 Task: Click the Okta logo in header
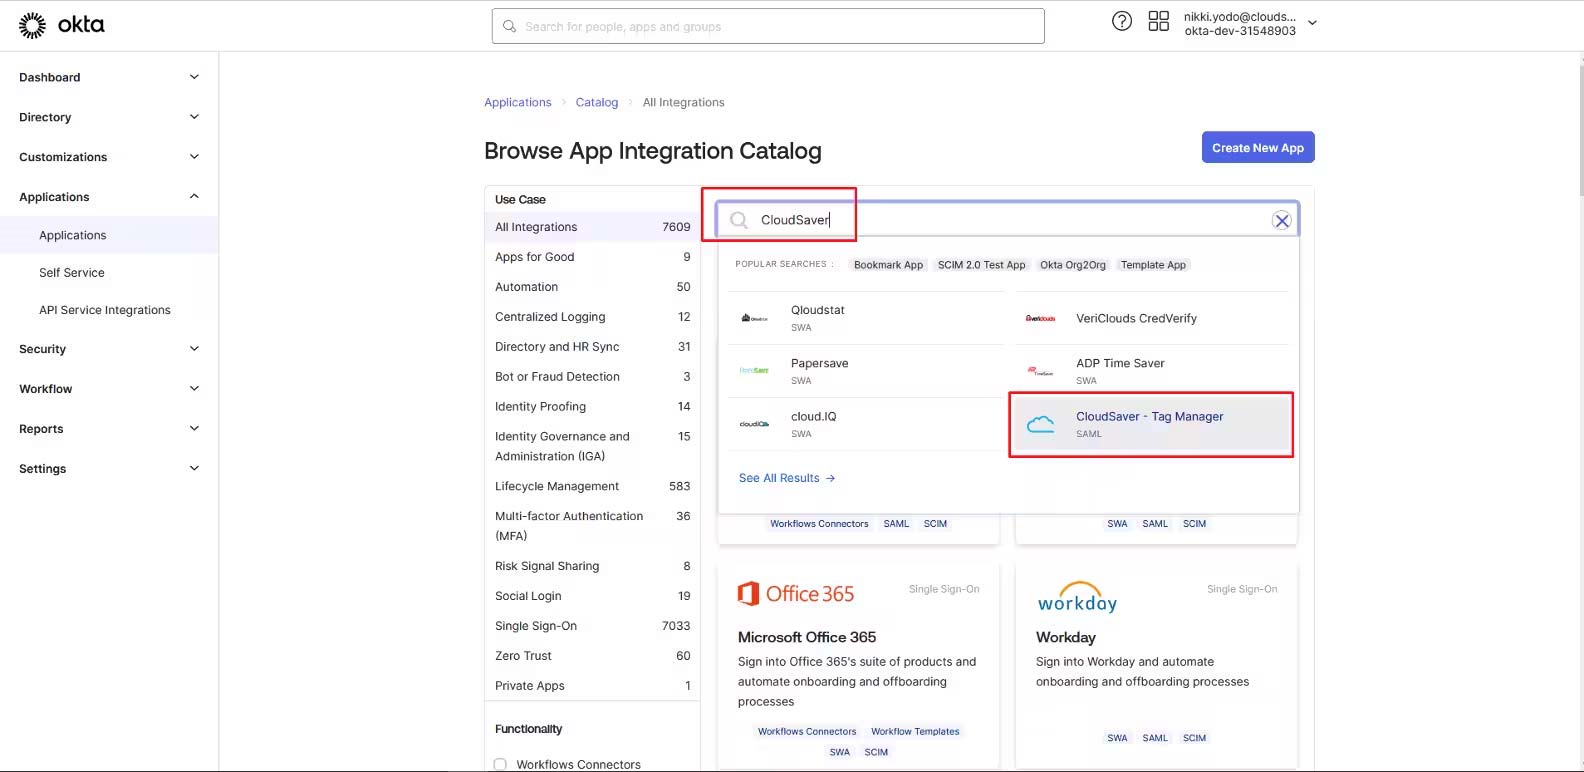coord(61,25)
